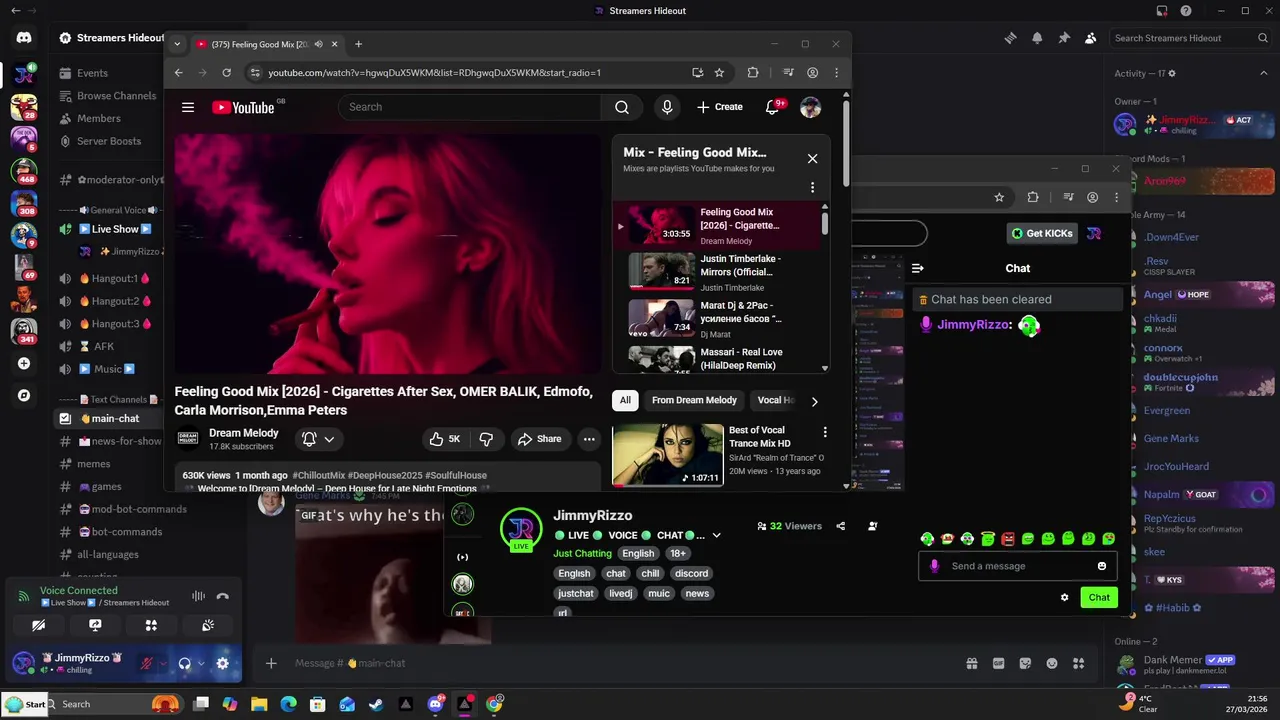Open the main-chat text channel
Screen dimensions: 1280x720
[x=108, y=419]
